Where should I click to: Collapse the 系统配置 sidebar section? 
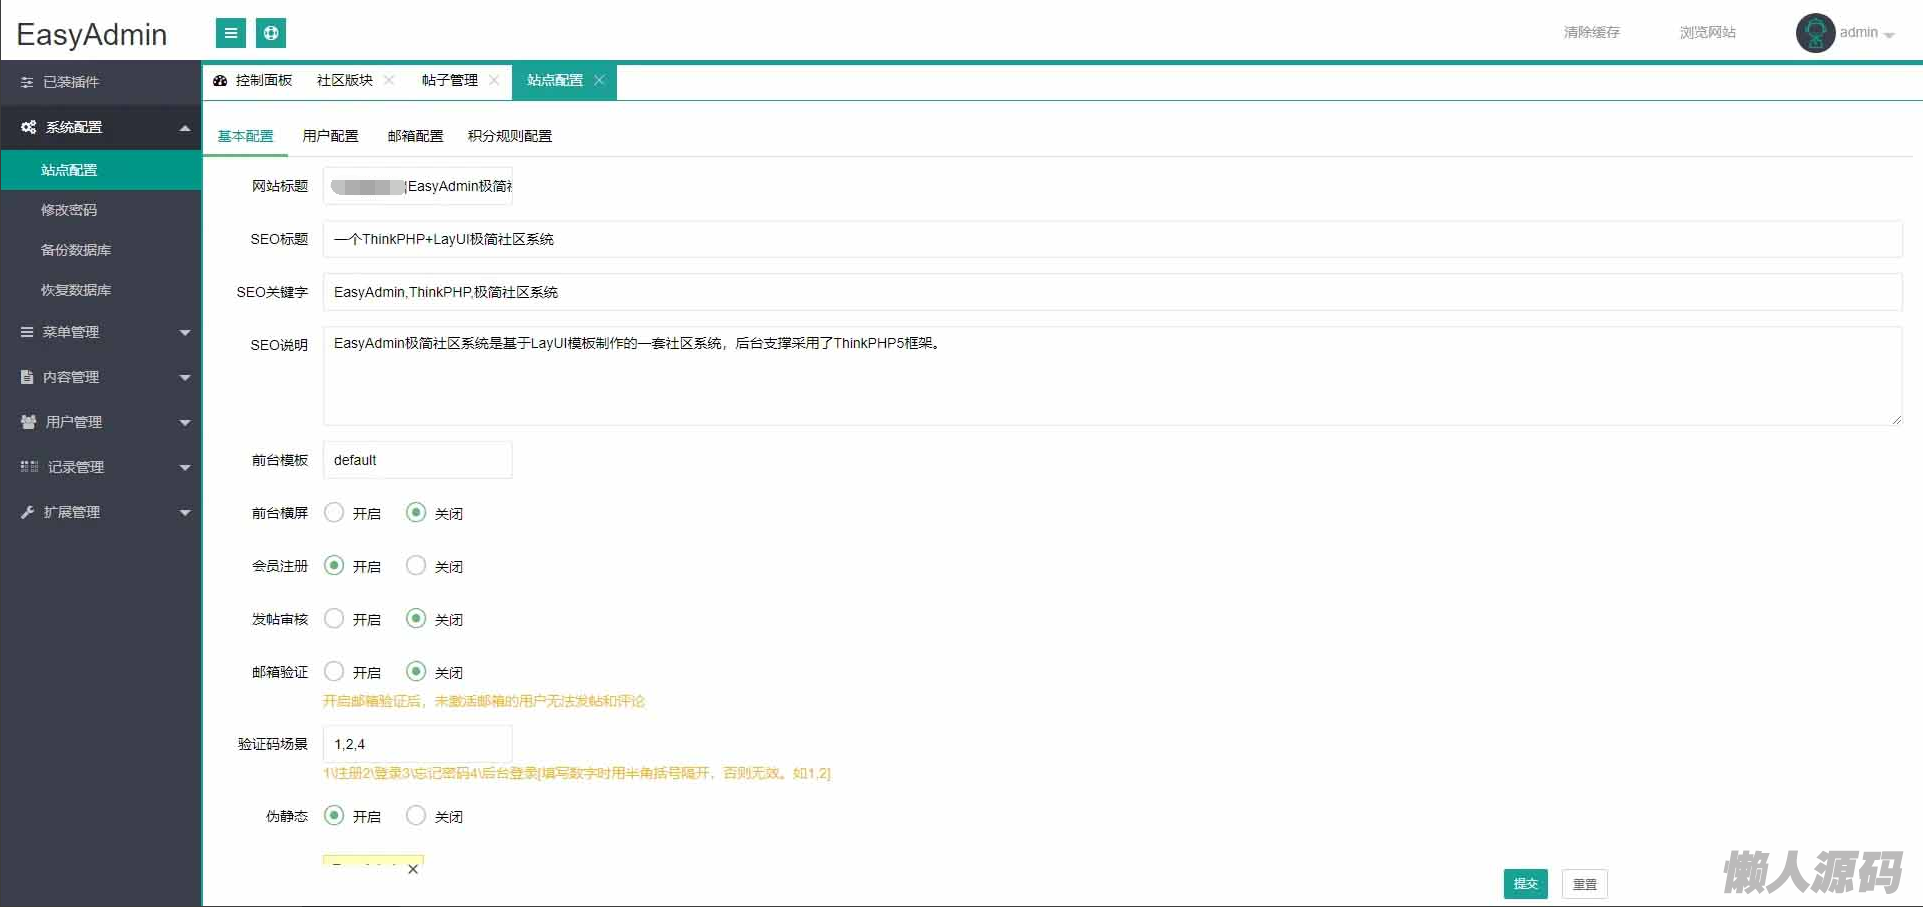coord(100,127)
